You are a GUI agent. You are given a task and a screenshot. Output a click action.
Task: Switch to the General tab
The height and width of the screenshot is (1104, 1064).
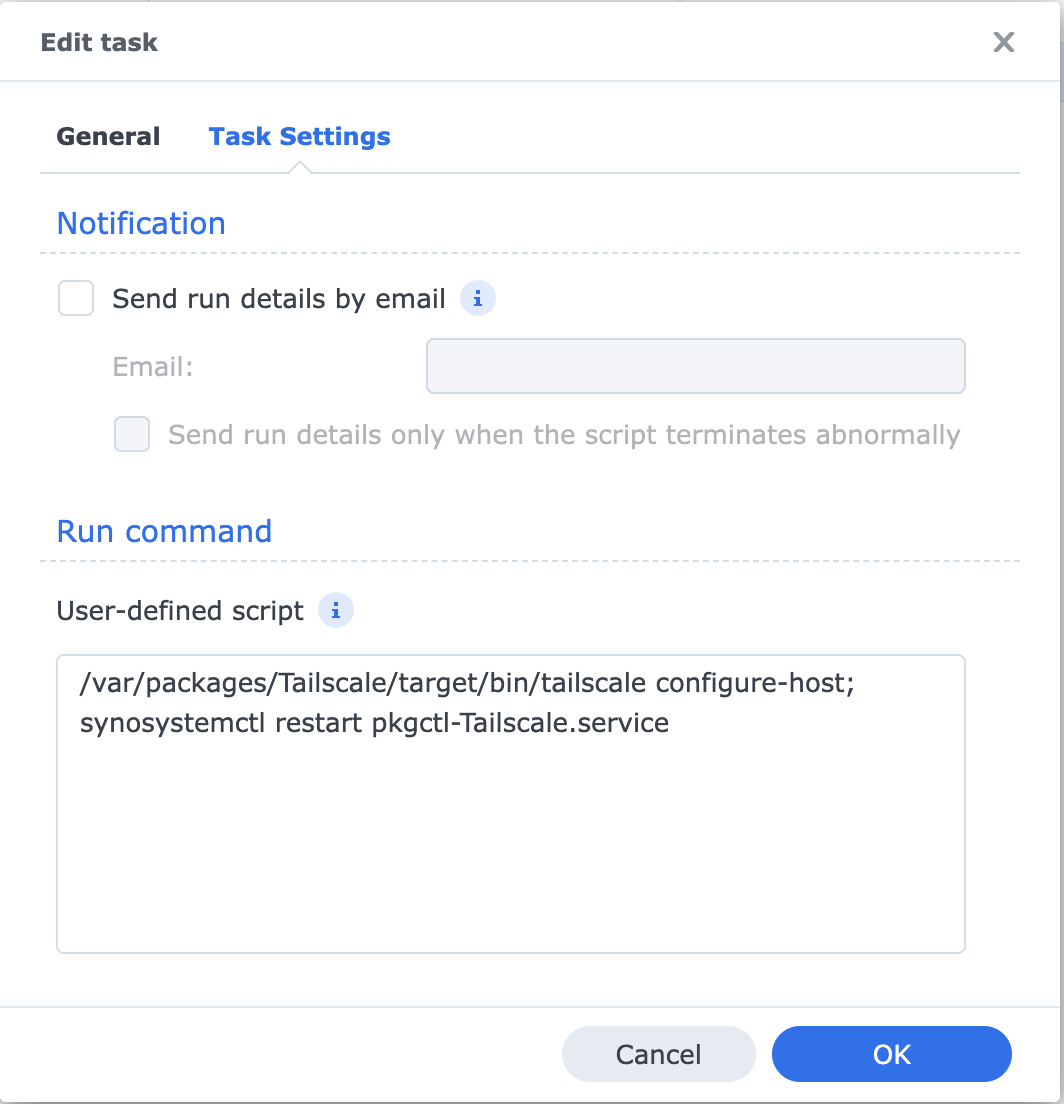pos(107,136)
